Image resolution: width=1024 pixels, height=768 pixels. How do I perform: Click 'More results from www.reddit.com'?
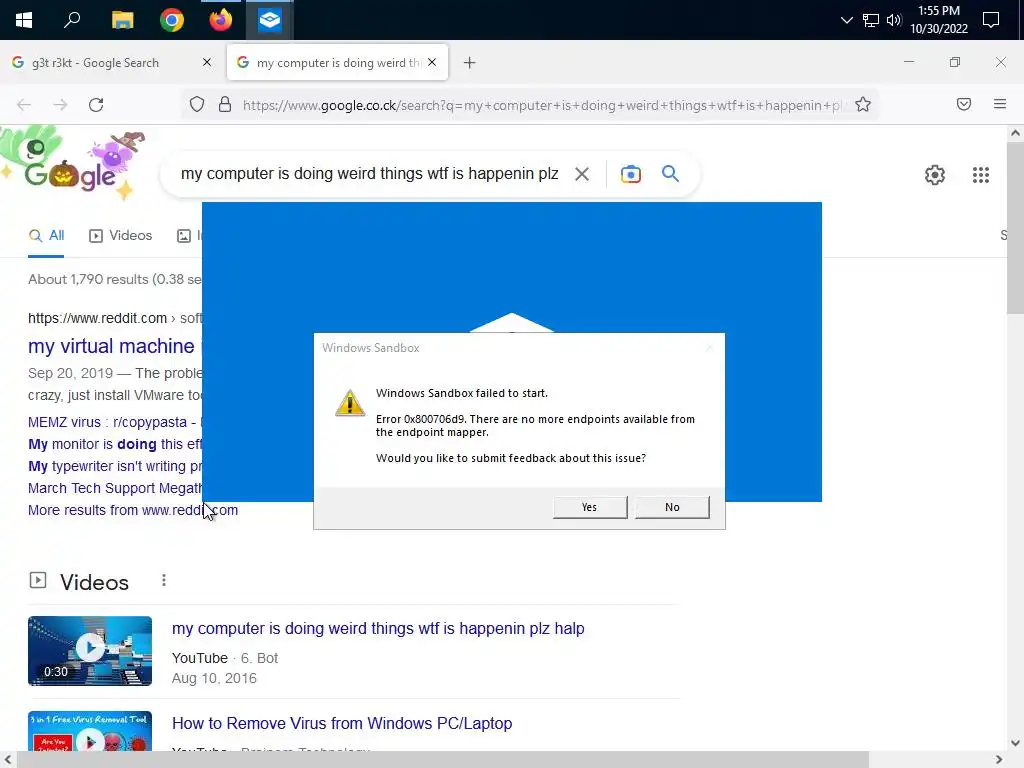tap(133, 511)
